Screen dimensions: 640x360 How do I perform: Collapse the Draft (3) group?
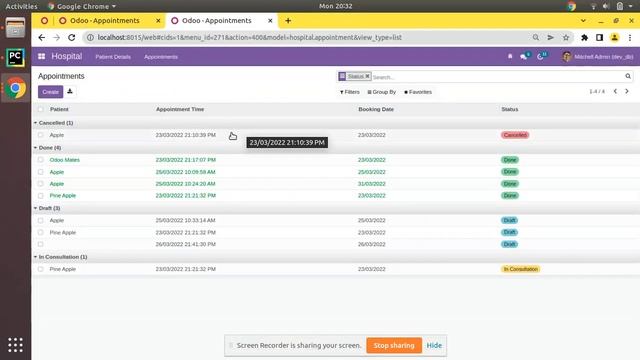pyautogui.click(x=47, y=208)
